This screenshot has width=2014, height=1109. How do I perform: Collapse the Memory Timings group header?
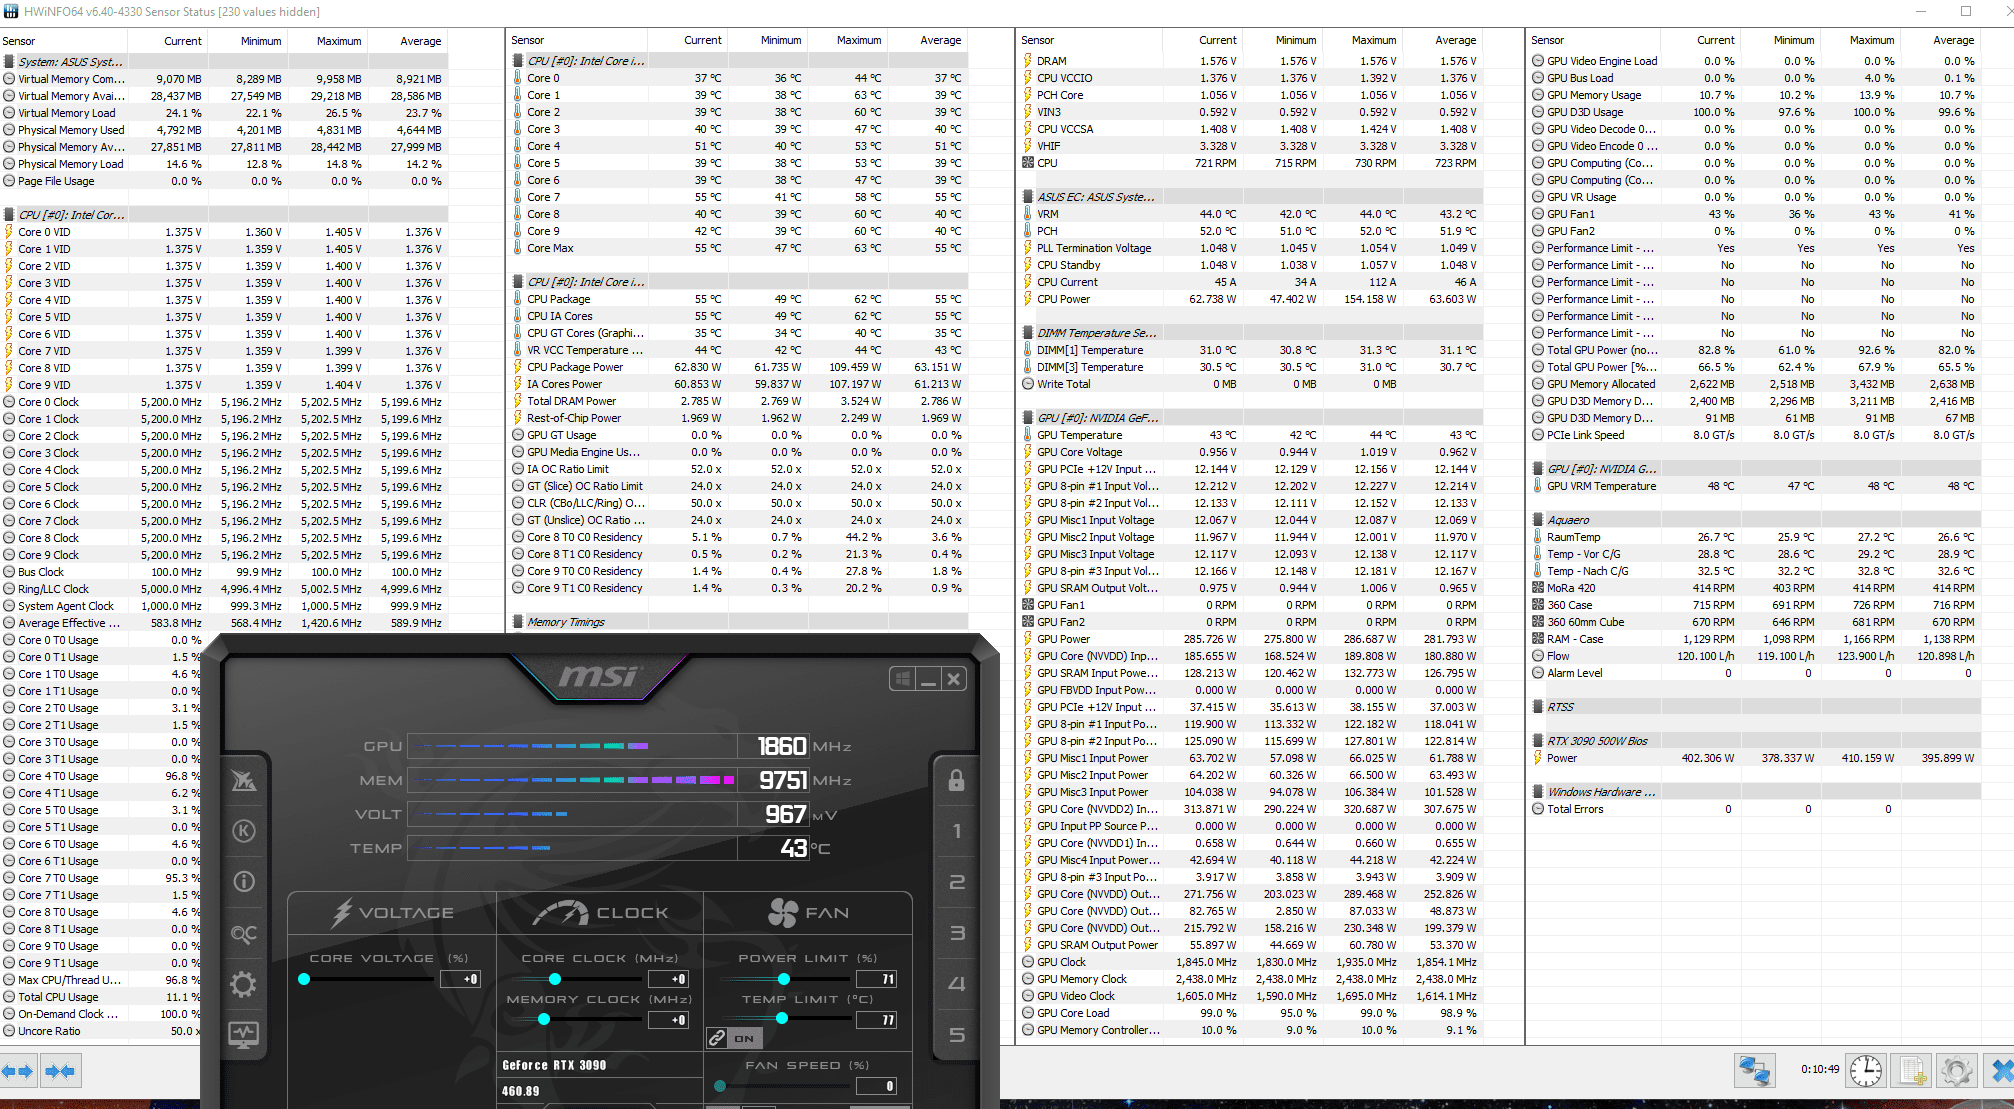[x=739, y=622]
